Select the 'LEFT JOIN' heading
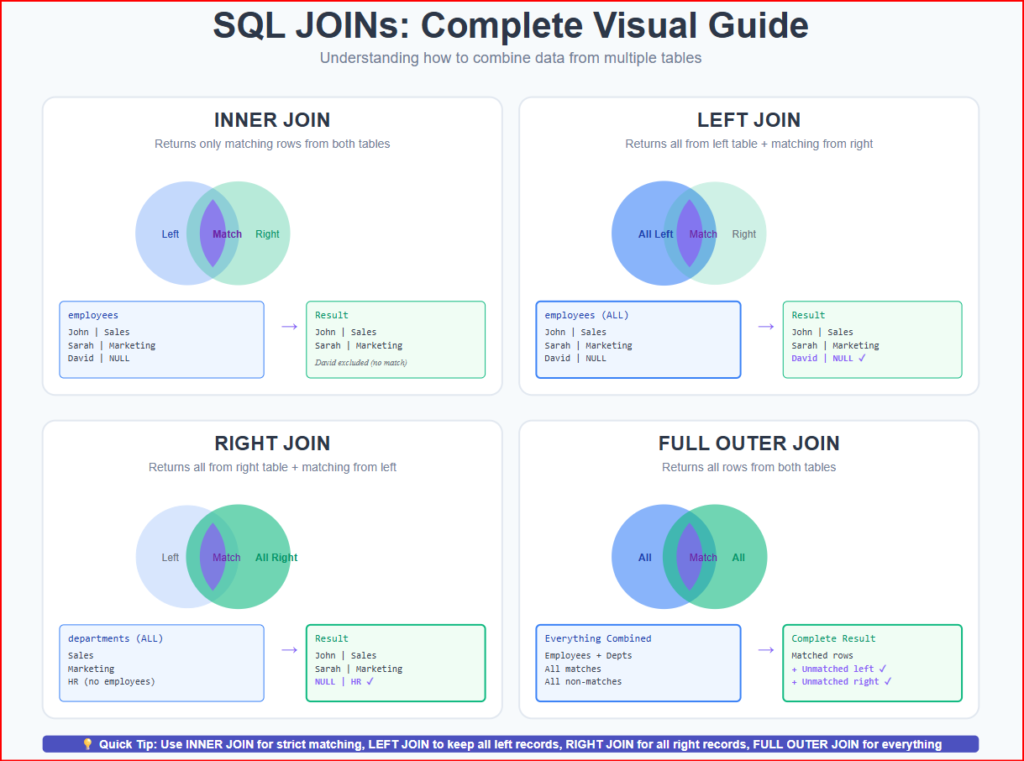This screenshot has width=1024, height=761. pos(749,120)
